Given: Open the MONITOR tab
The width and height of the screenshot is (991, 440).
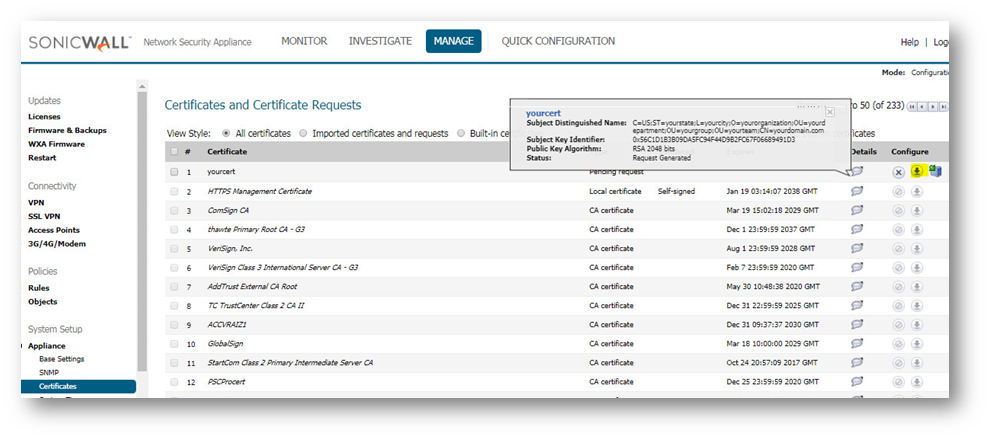Looking at the screenshot, I should [x=304, y=41].
